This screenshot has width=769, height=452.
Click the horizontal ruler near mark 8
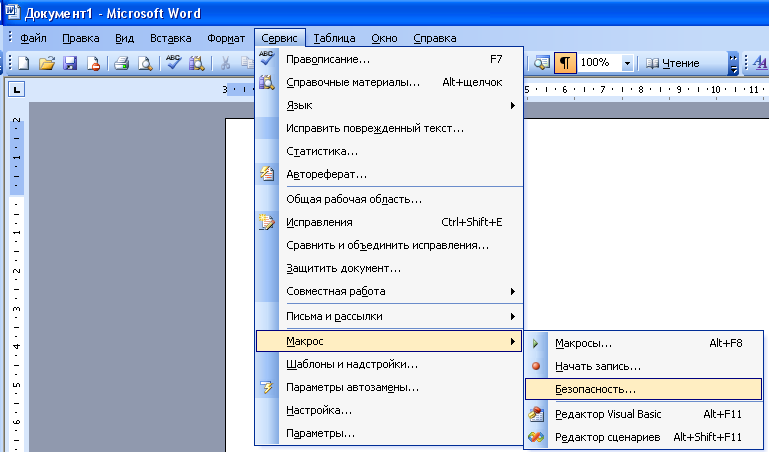[x=641, y=90]
